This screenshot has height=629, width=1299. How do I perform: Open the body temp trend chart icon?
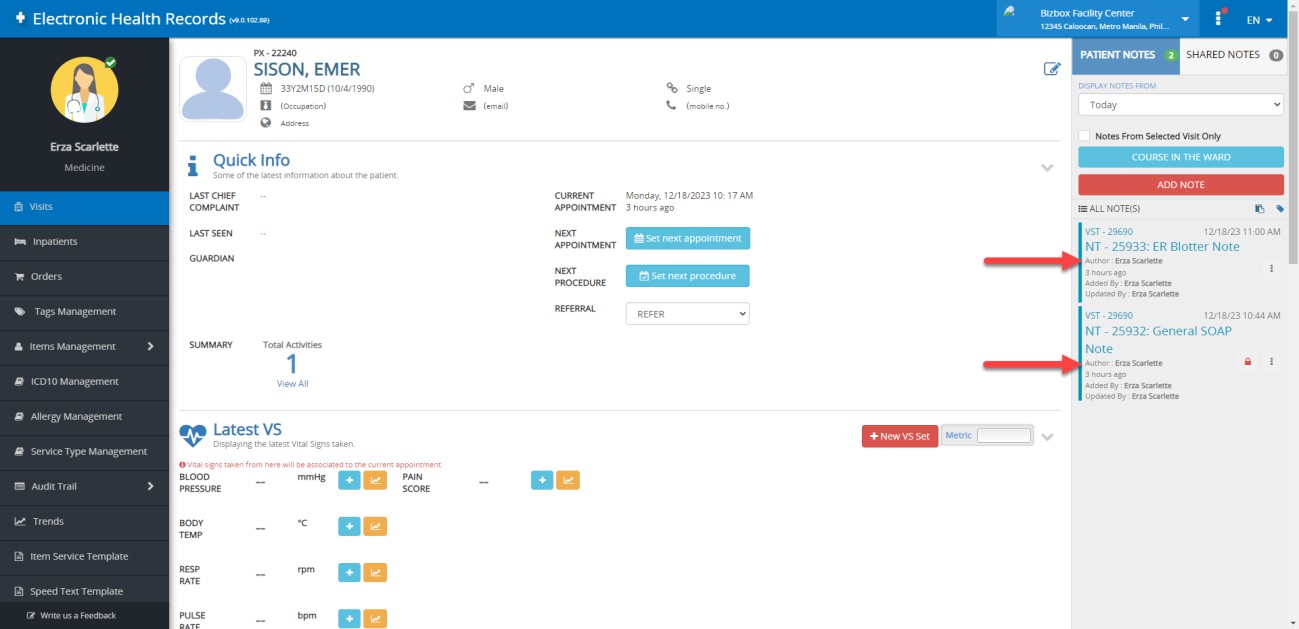point(375,526)
